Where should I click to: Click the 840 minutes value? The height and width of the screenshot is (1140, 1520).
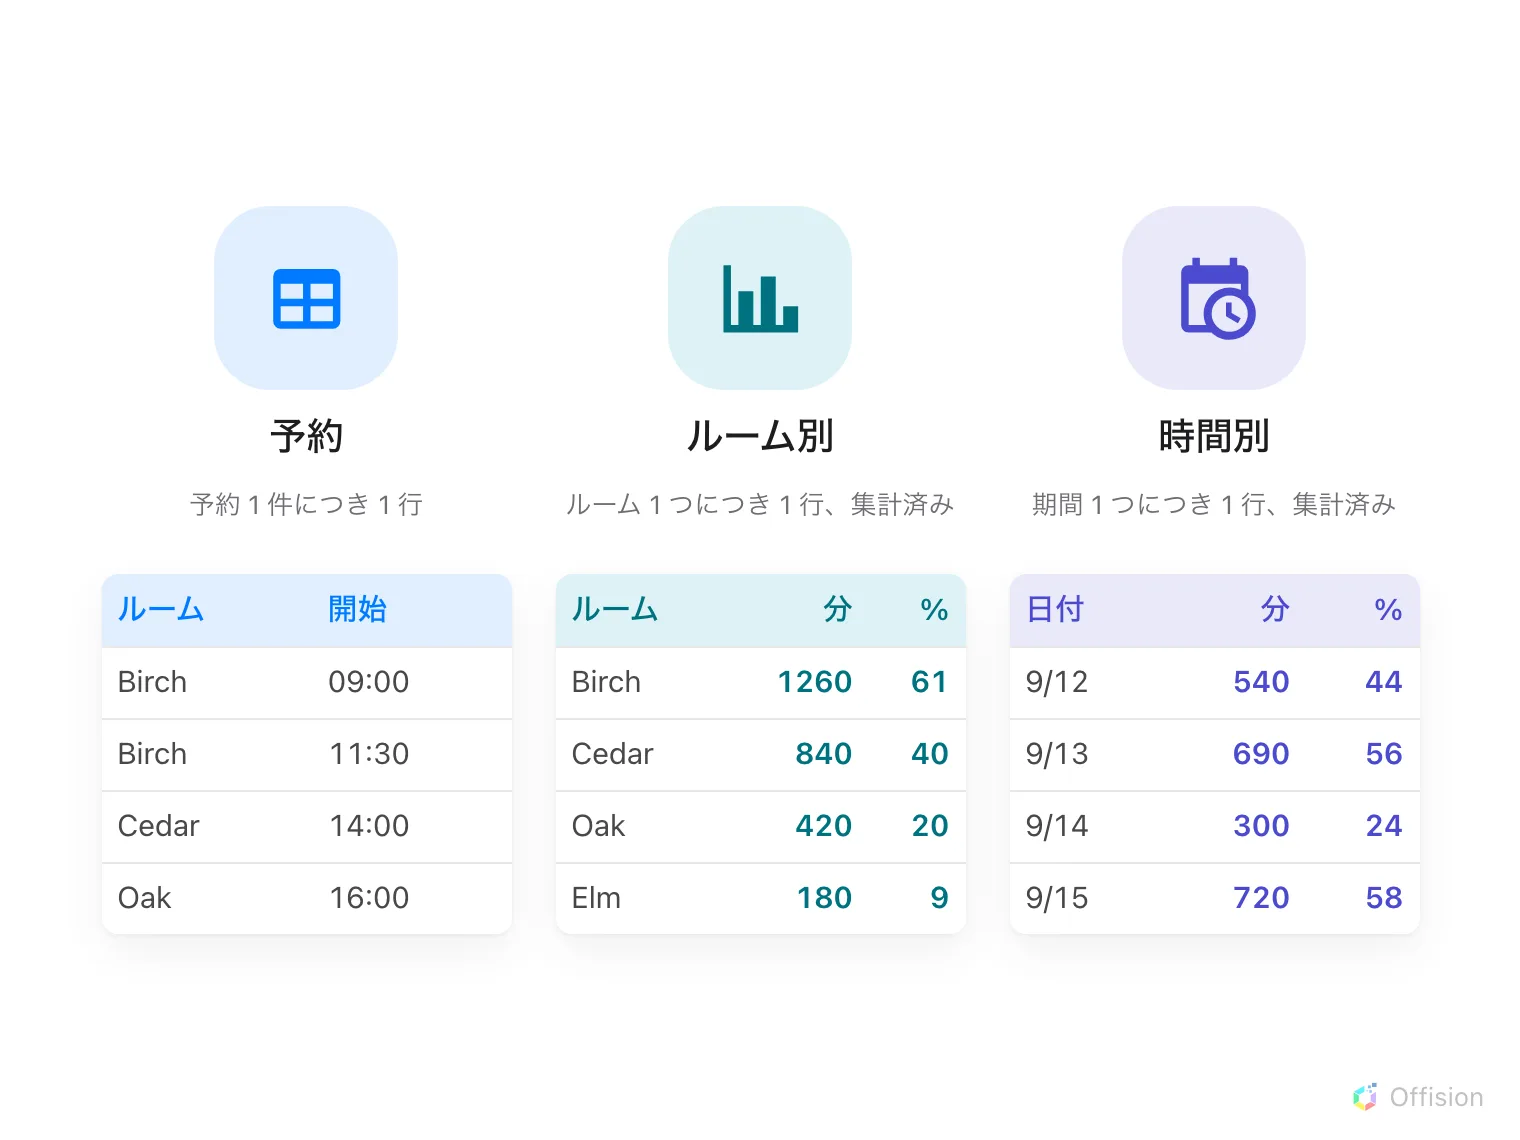(824, 754)
